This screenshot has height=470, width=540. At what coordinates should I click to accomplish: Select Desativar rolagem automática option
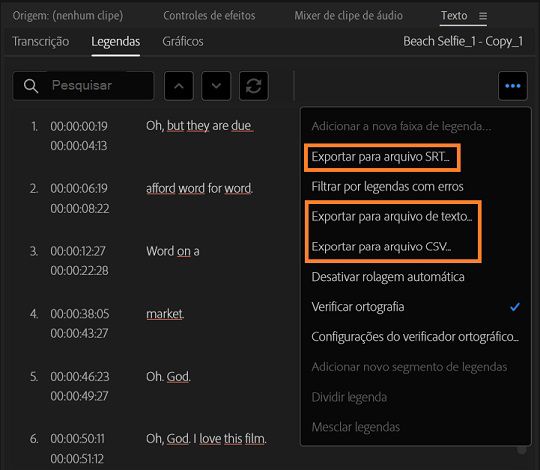[388, 277]
